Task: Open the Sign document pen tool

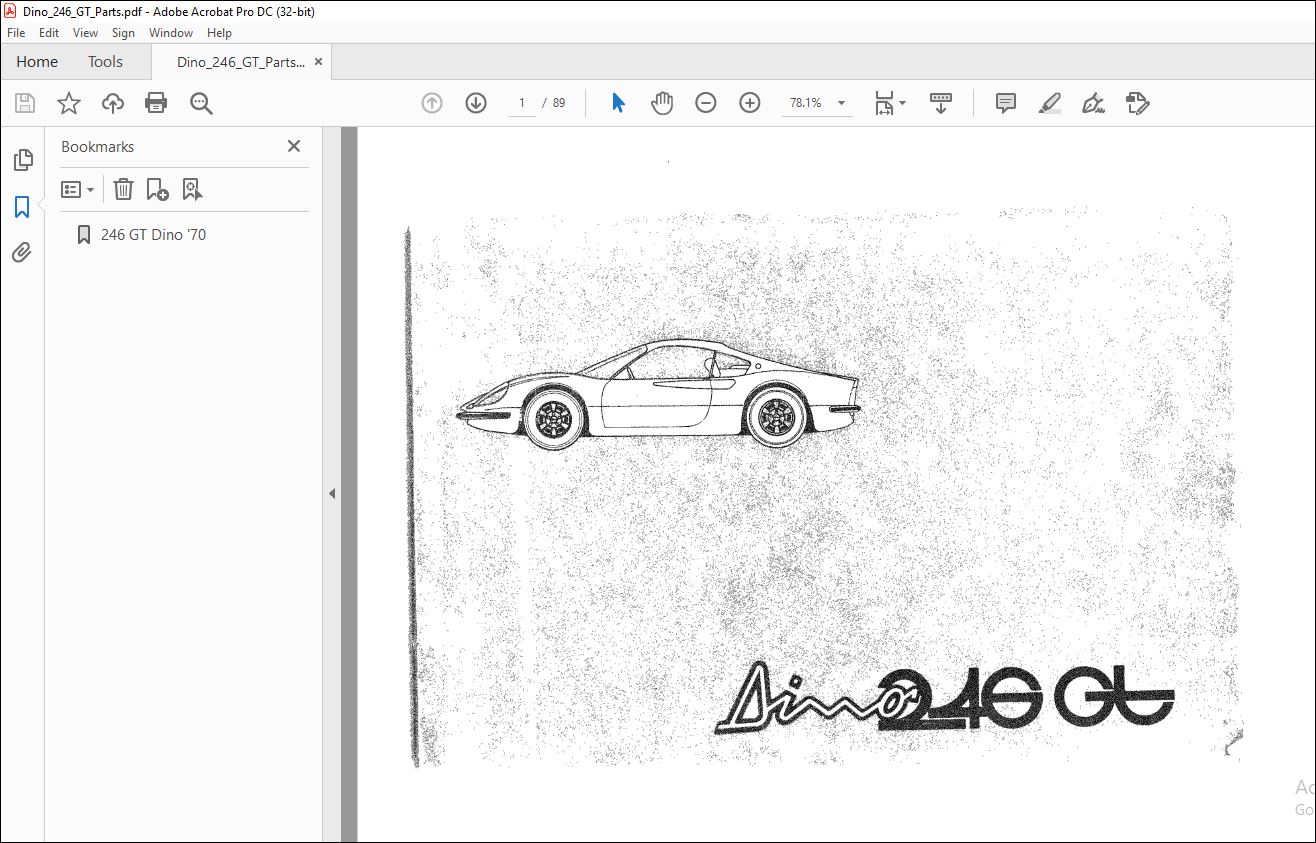Action: [1093, 103]
